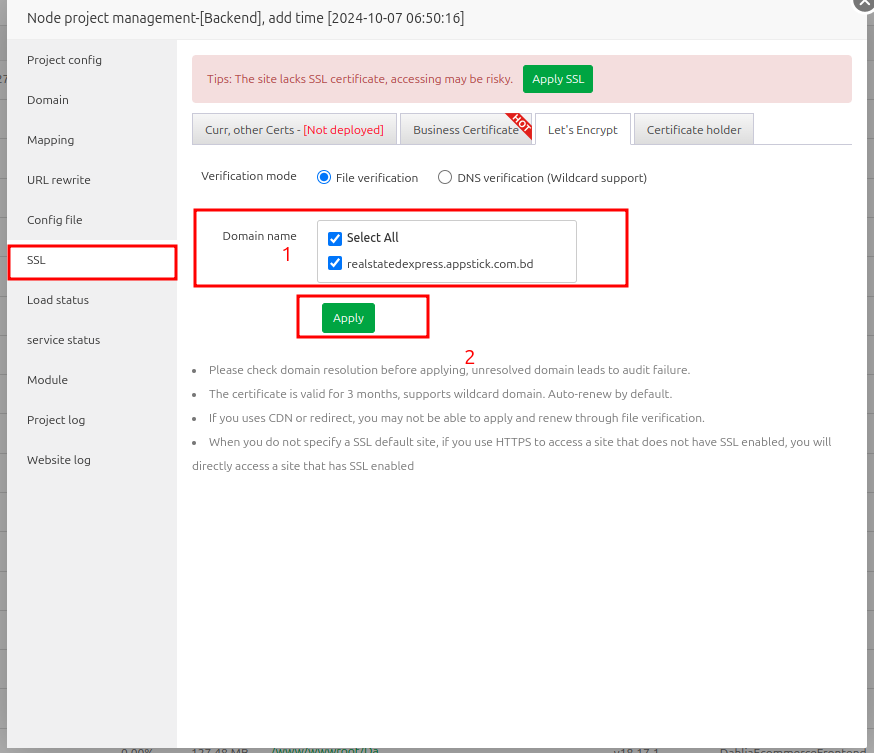Switch to Curr, other Certs tab

click(x=294, y=130)
